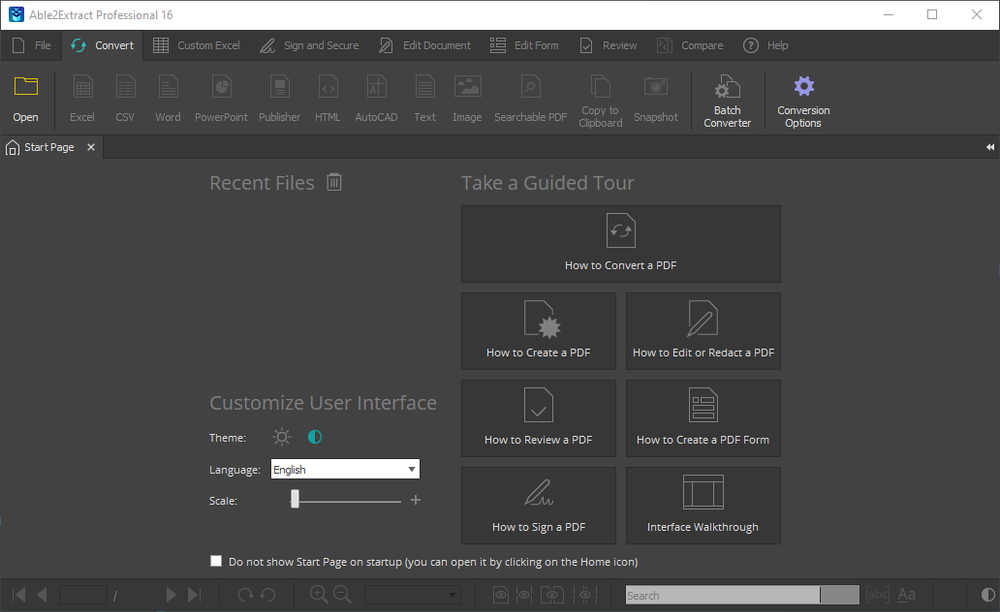The height and width of the screenshot is (612, 1000).
Task: Click the Scale slider handle
Action: pyautogui.click(x=295, y=499)
